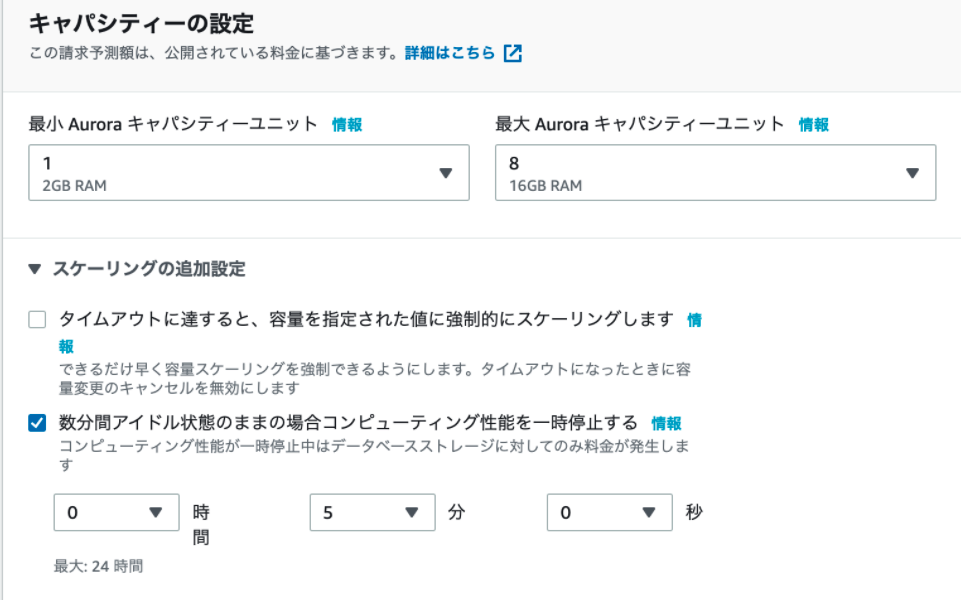Click the arrow icon of the 2GB RAM dropdown

click(446, 173)
